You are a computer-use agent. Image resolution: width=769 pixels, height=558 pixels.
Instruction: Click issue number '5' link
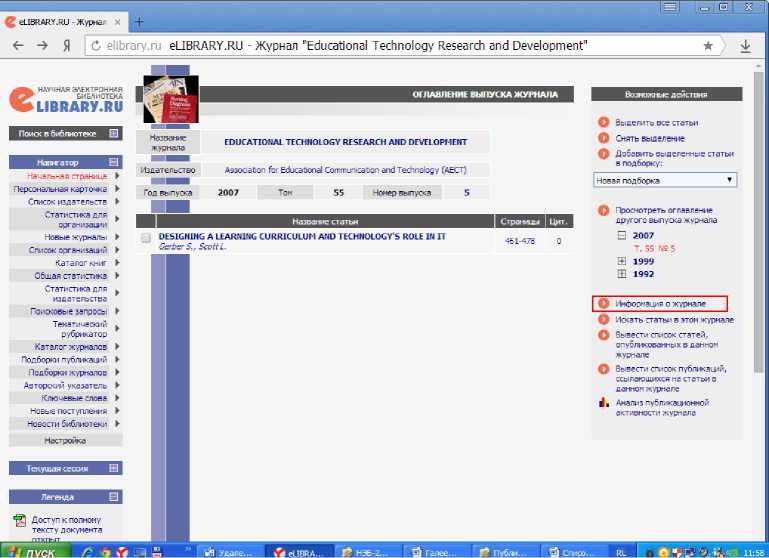[466, 193]
